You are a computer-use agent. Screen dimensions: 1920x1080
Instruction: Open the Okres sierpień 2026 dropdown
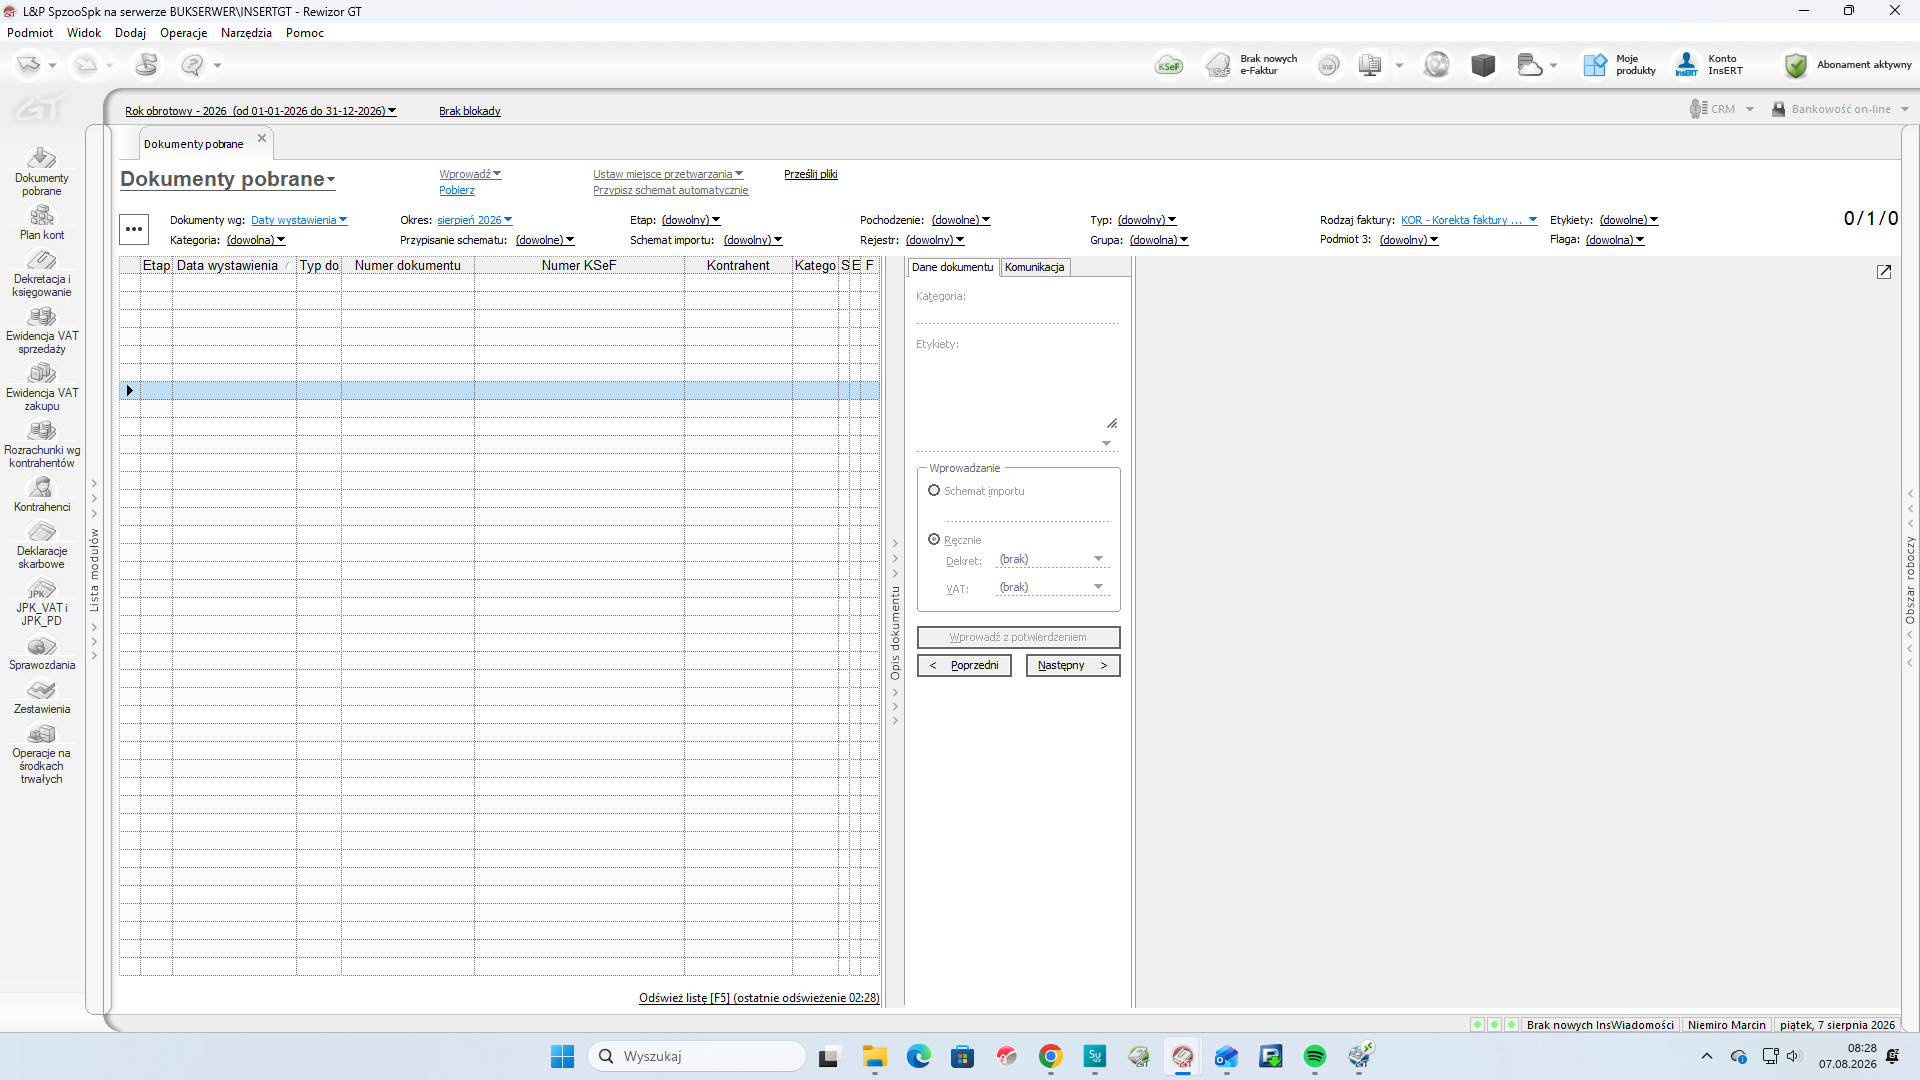(475, 220)
